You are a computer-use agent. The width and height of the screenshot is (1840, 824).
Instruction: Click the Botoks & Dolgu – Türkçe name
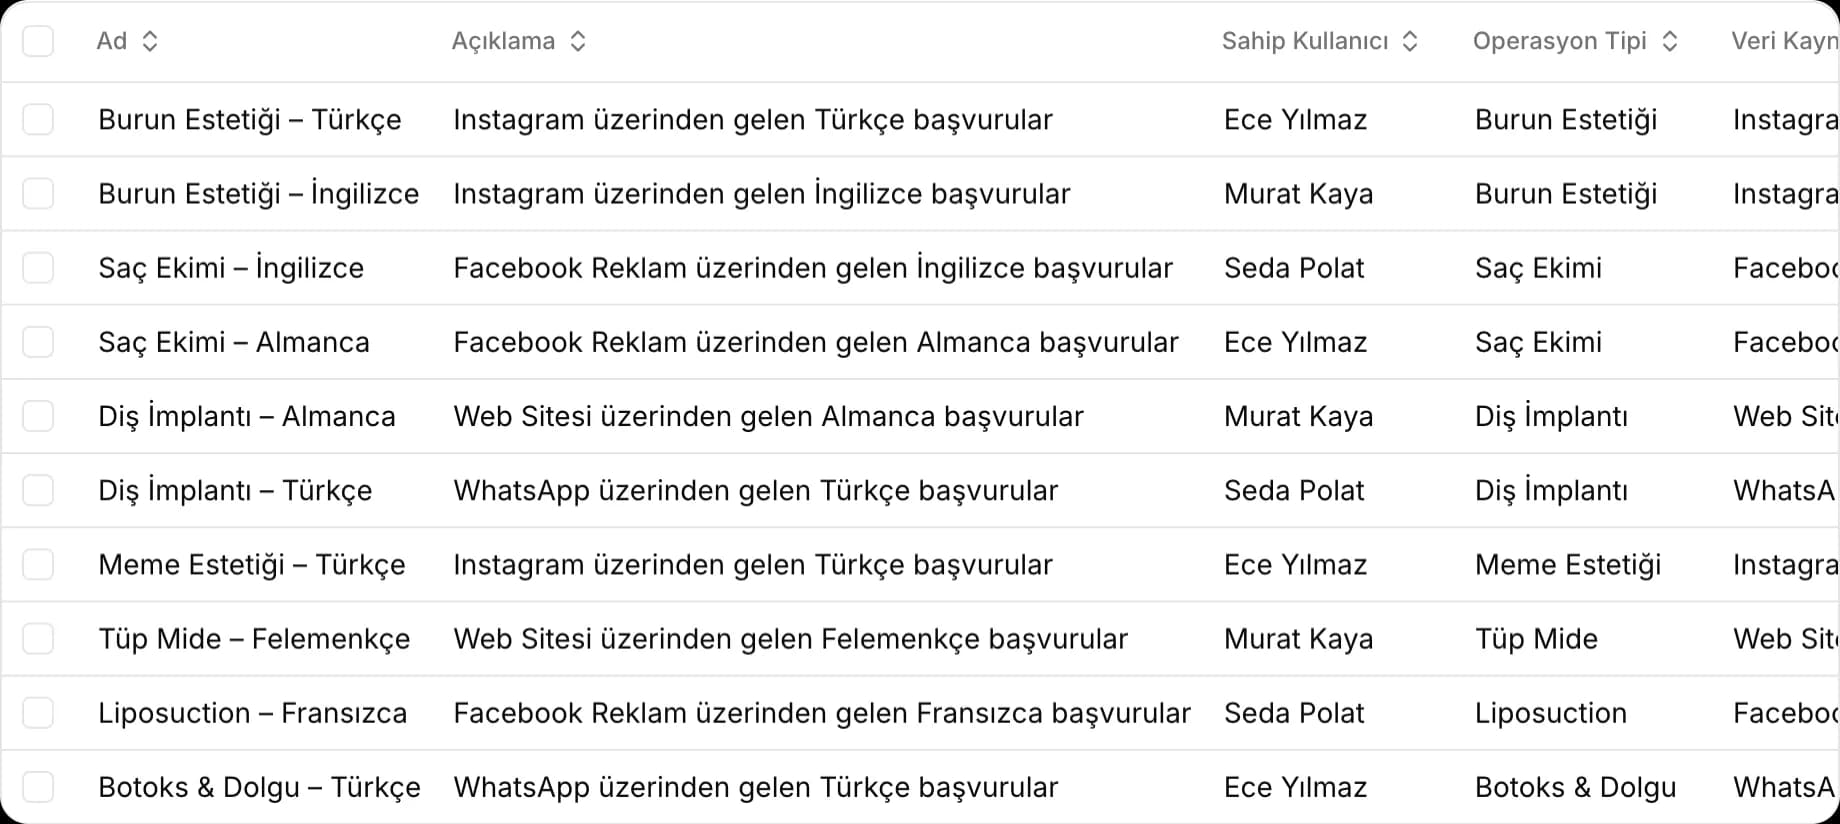click(x=259, y=787)
